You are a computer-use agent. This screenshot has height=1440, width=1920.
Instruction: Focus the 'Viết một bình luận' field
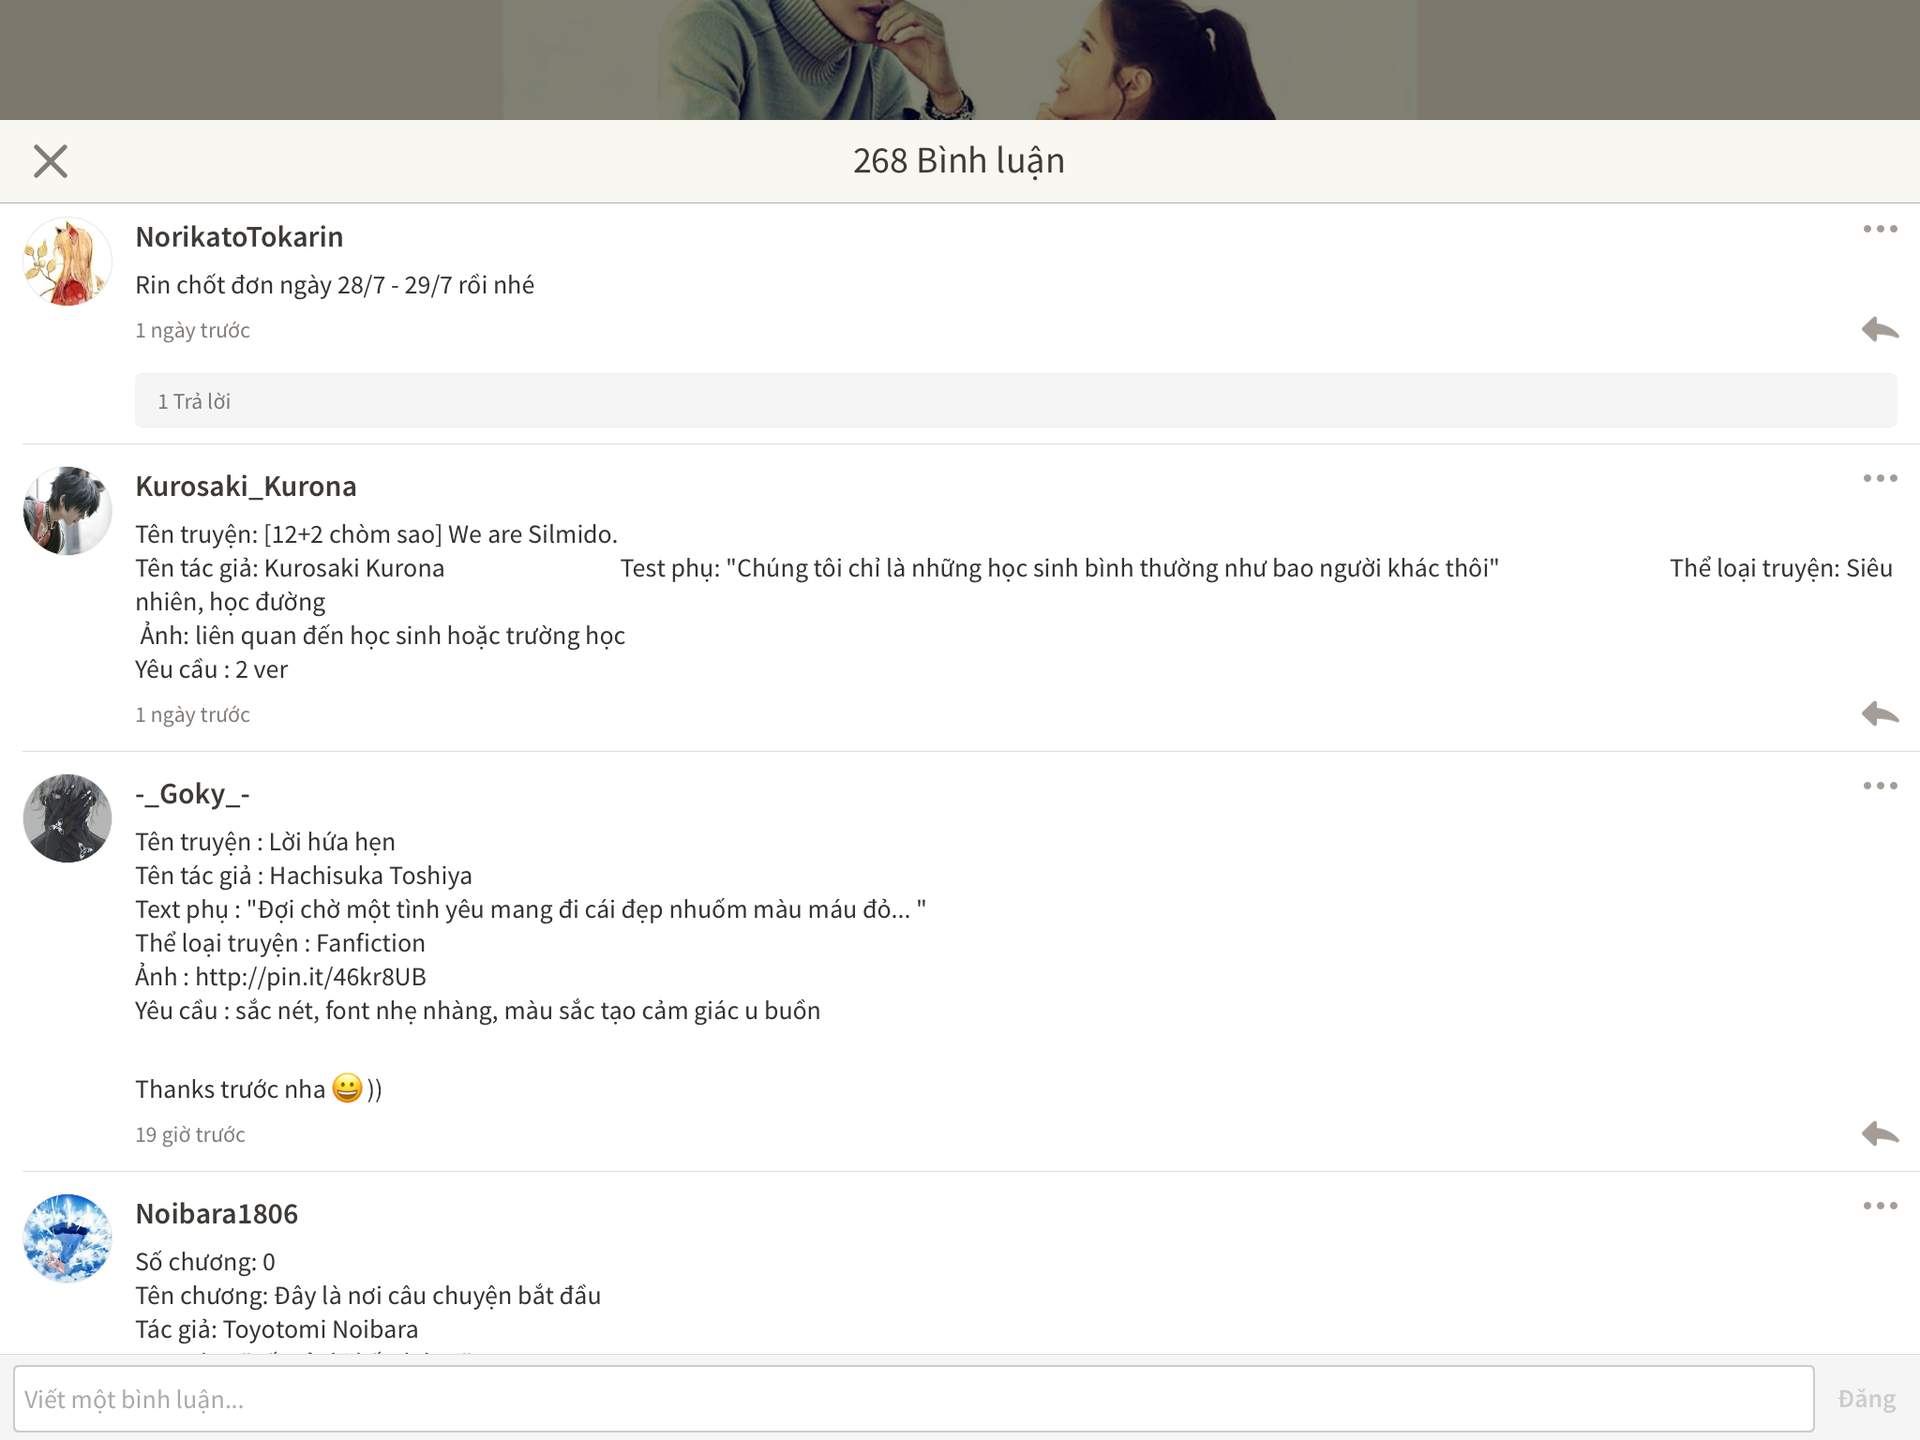[912, 1398]
